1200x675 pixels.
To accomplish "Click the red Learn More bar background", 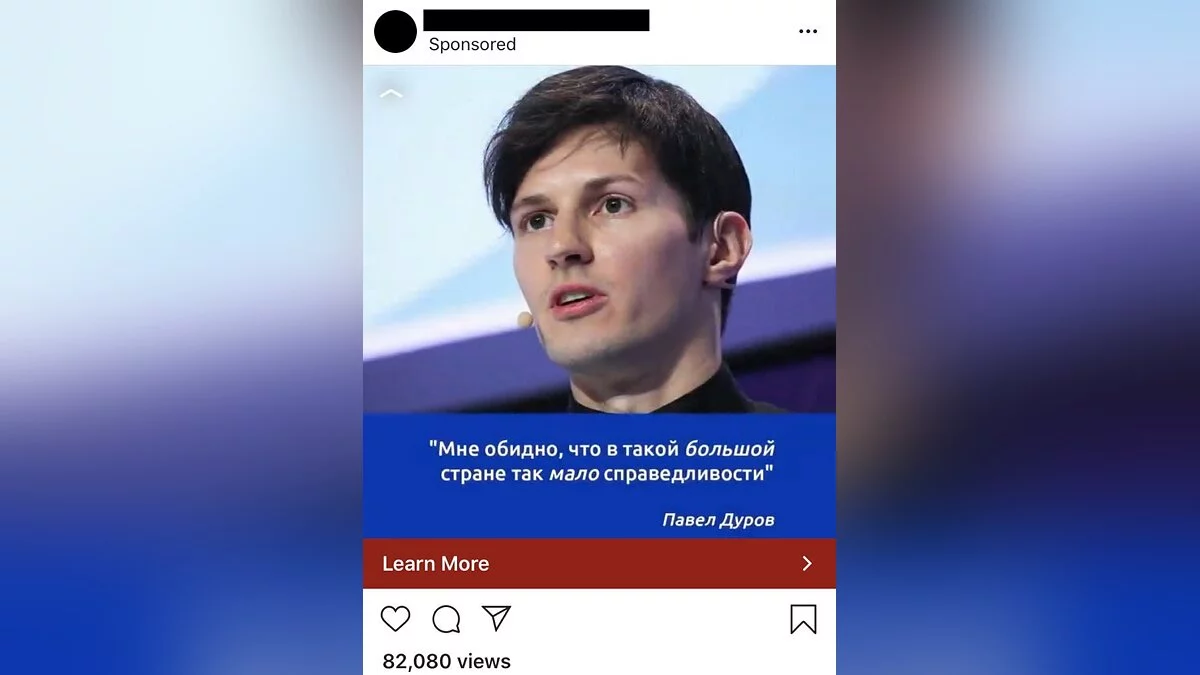I will click(x=599, y=564).
